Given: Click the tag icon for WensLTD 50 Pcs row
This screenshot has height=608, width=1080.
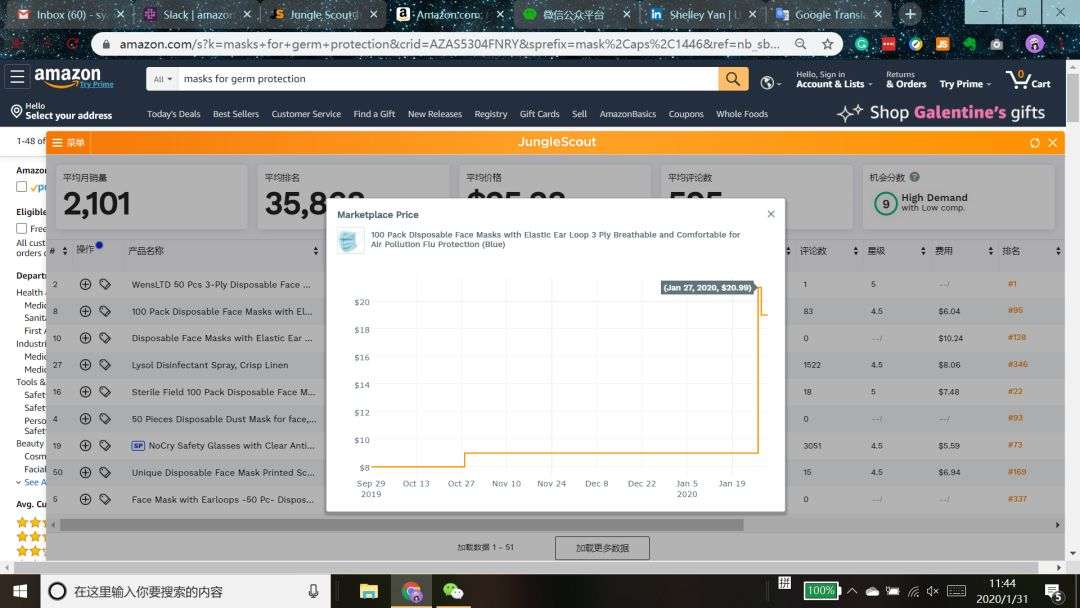Looking at the screenshot, I should click(x=105, y=284).
